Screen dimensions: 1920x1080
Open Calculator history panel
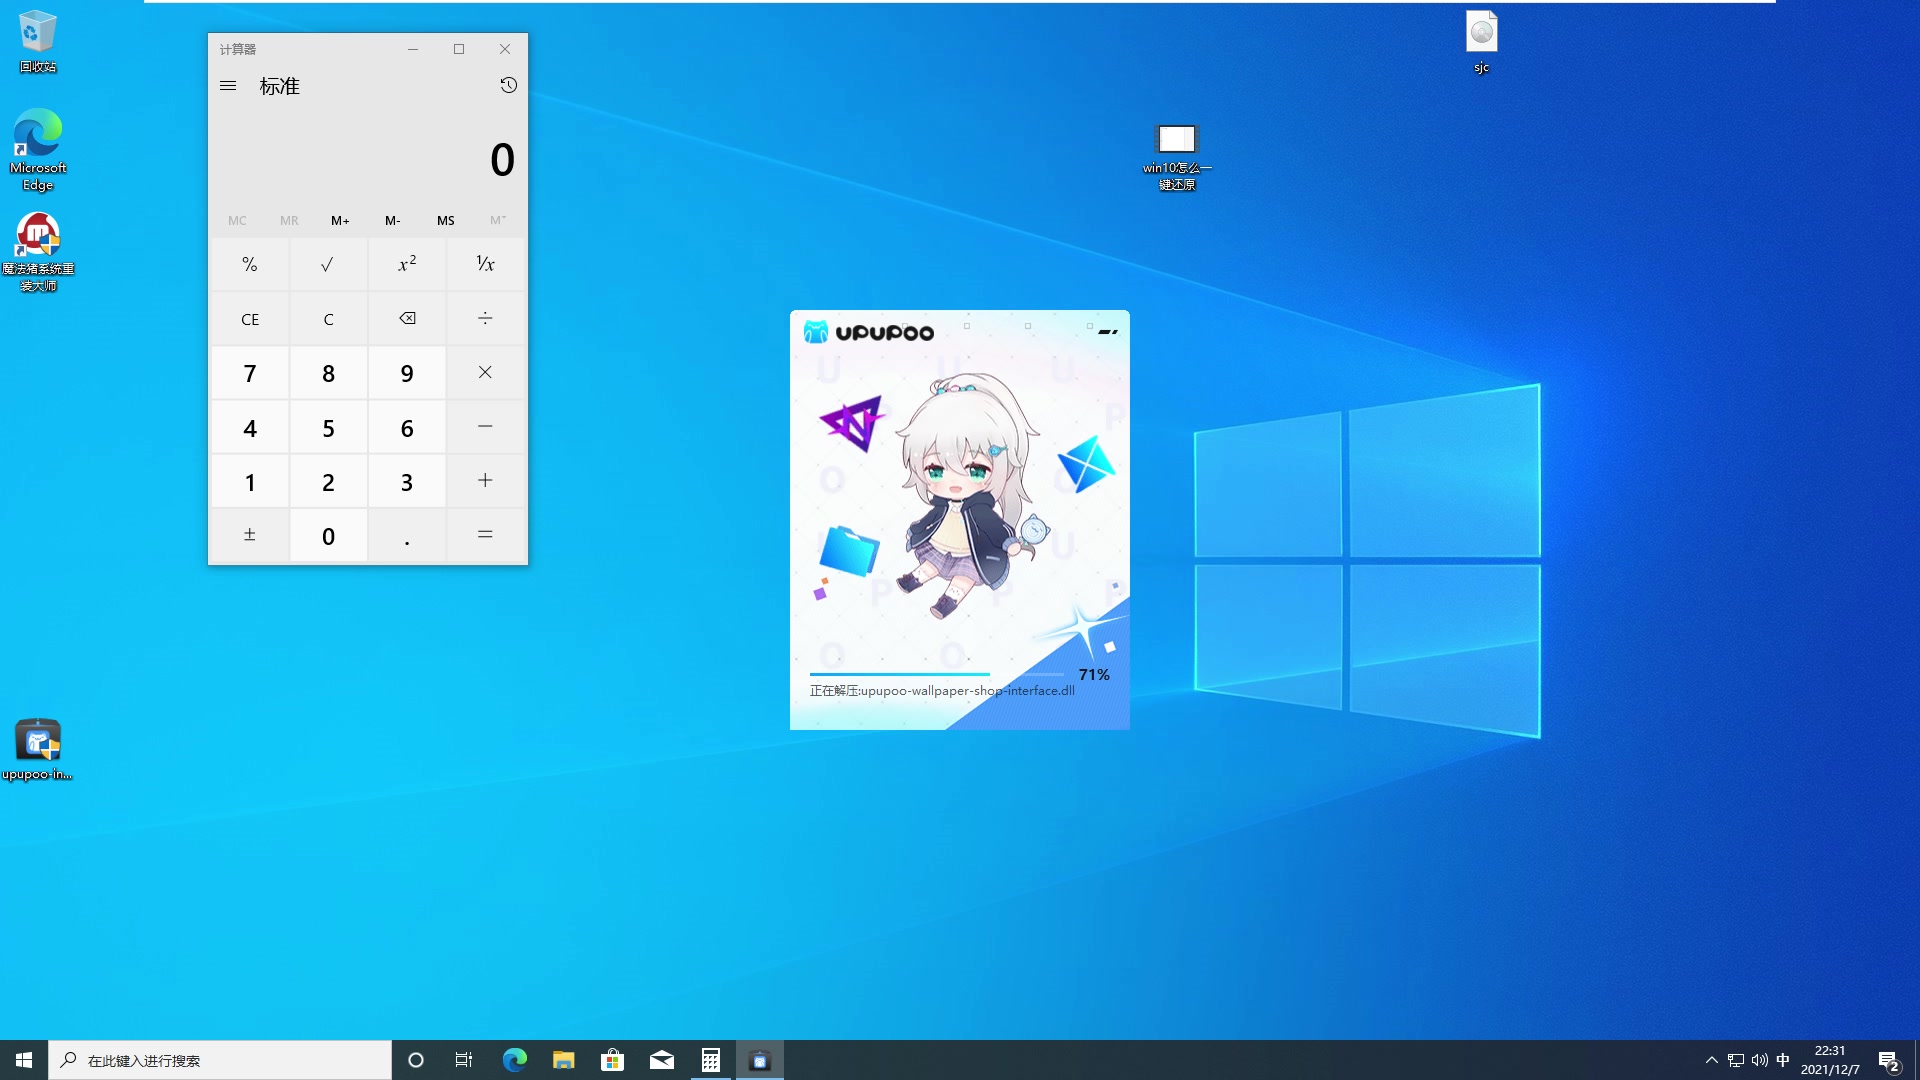click(x=508, y=86)
